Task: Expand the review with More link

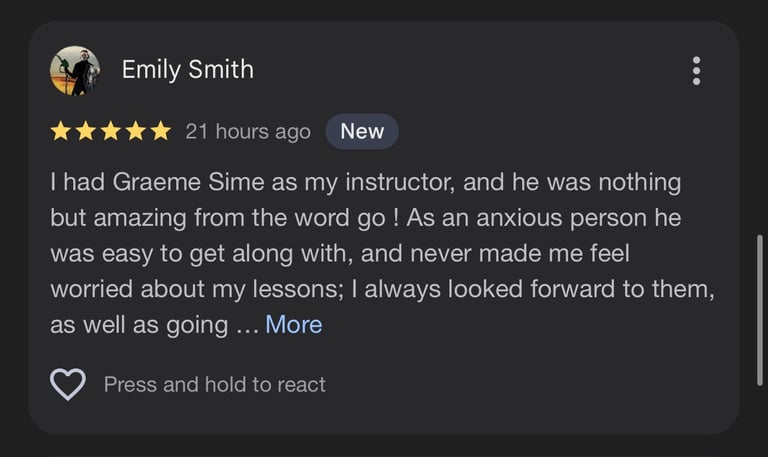Action: tap(294, 324)
